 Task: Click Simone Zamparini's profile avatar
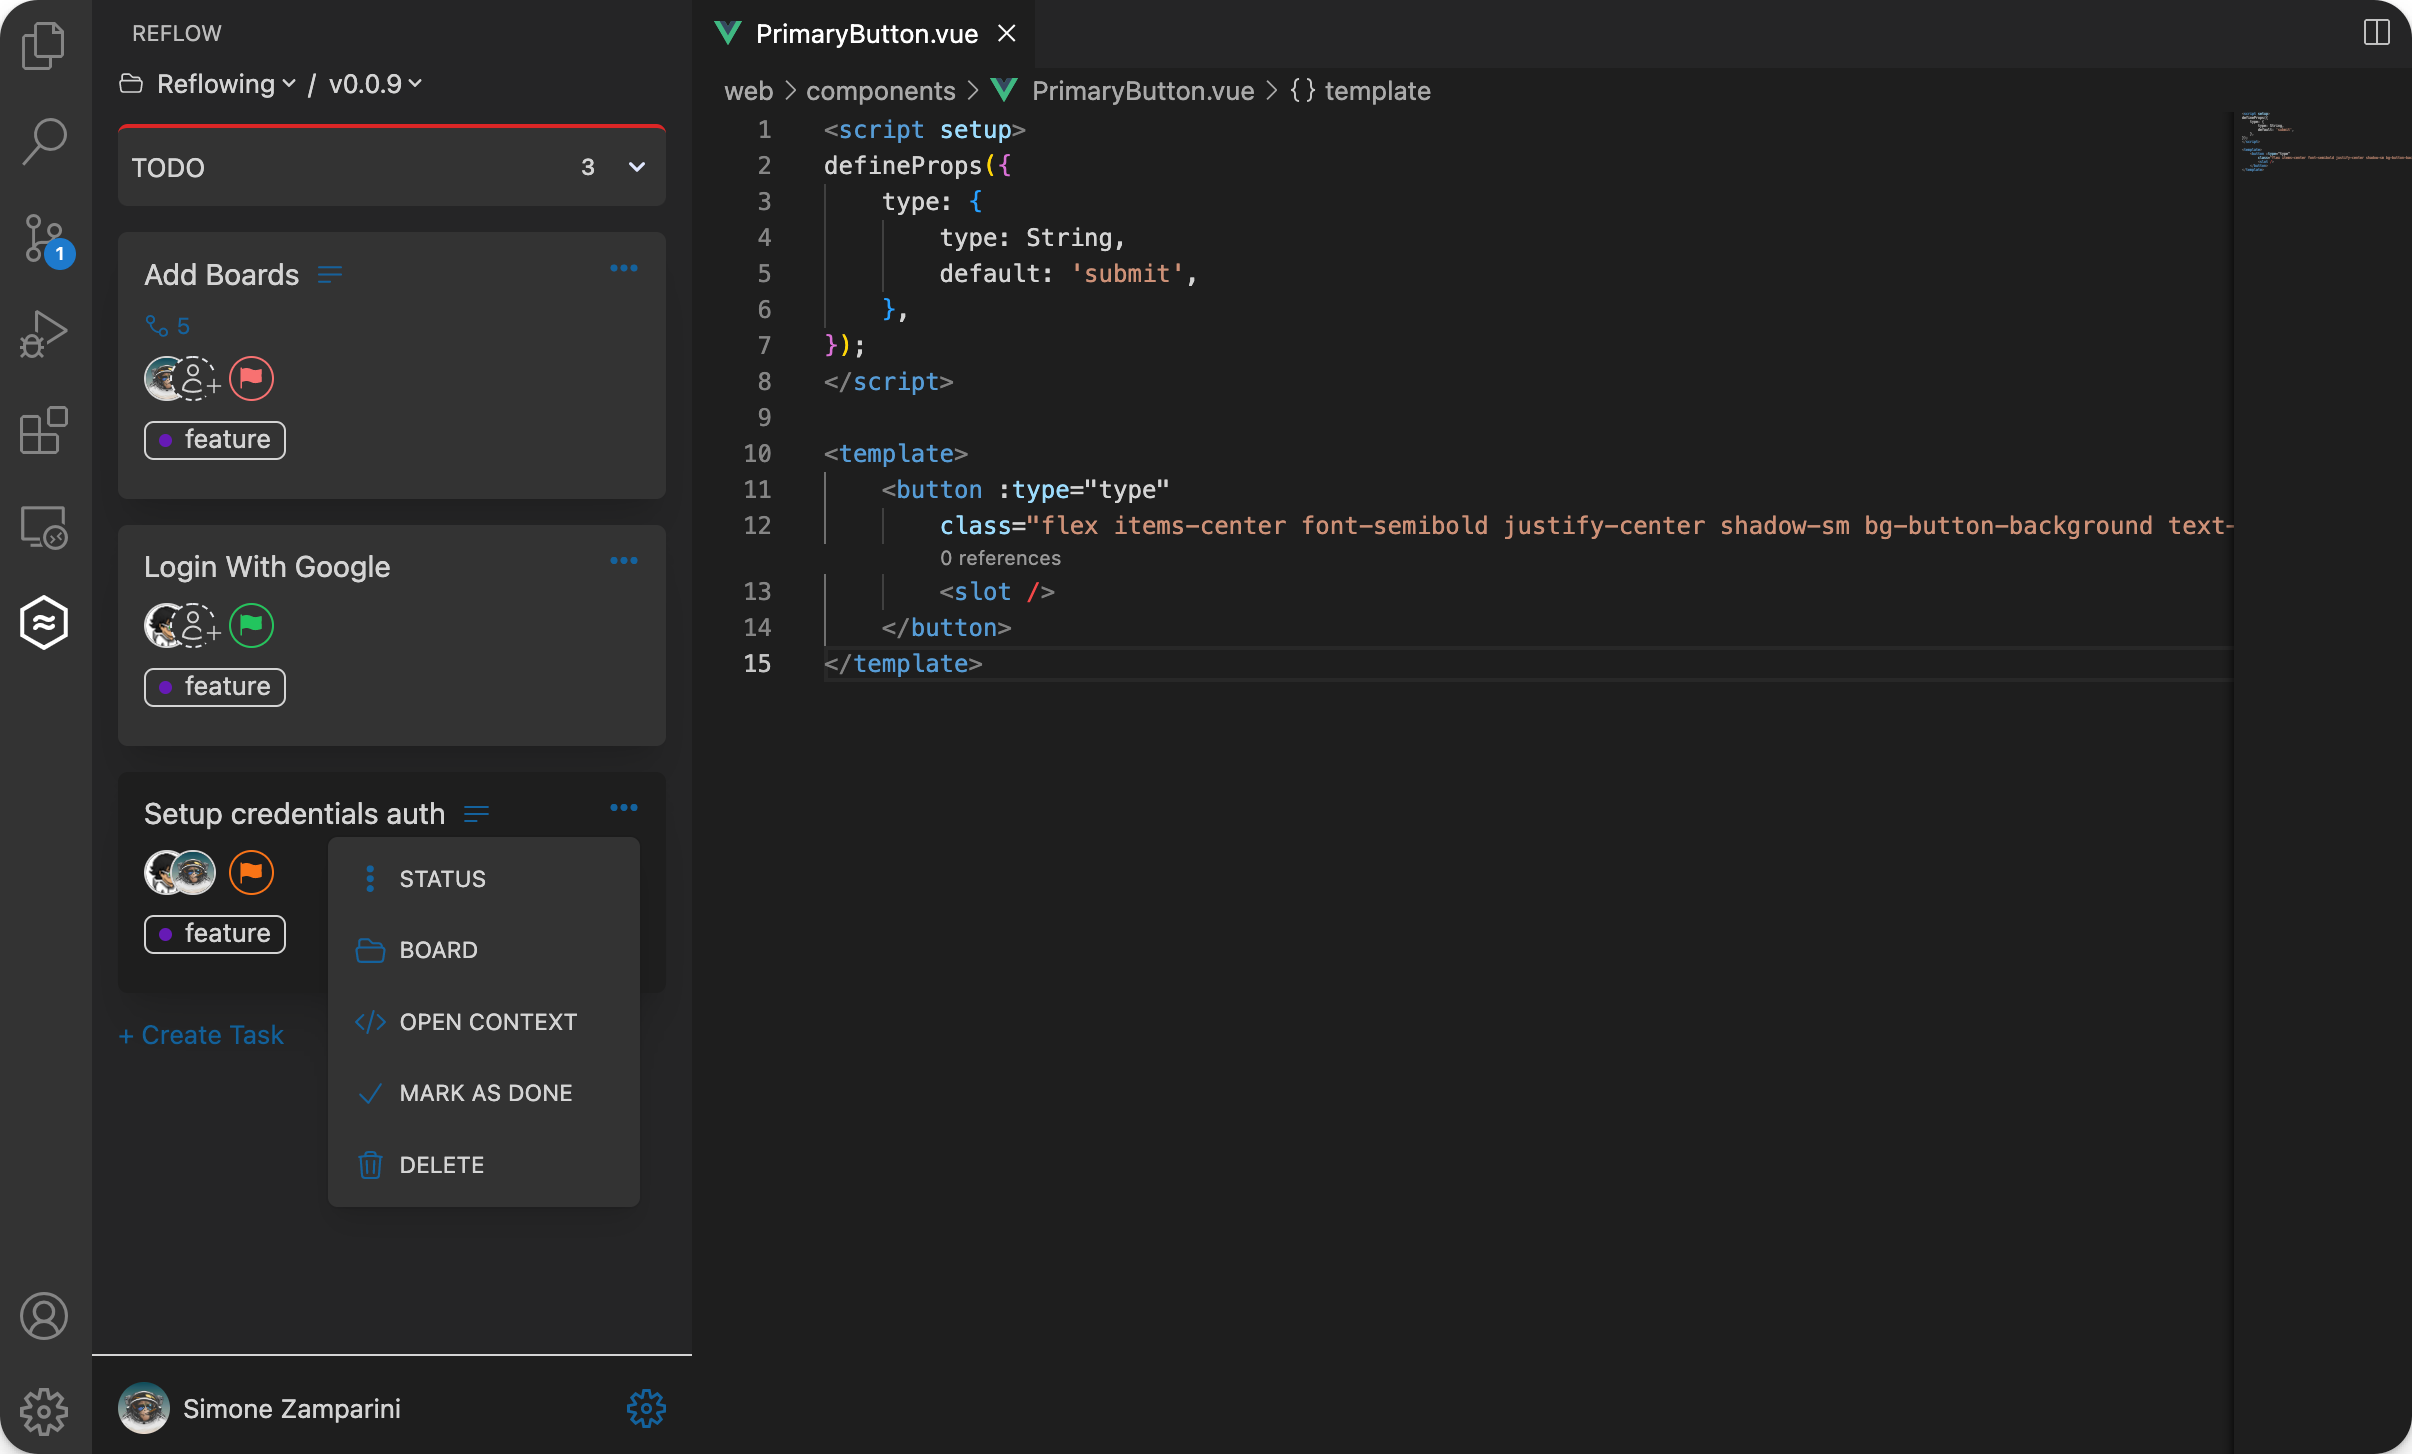tap(144, 1408)
